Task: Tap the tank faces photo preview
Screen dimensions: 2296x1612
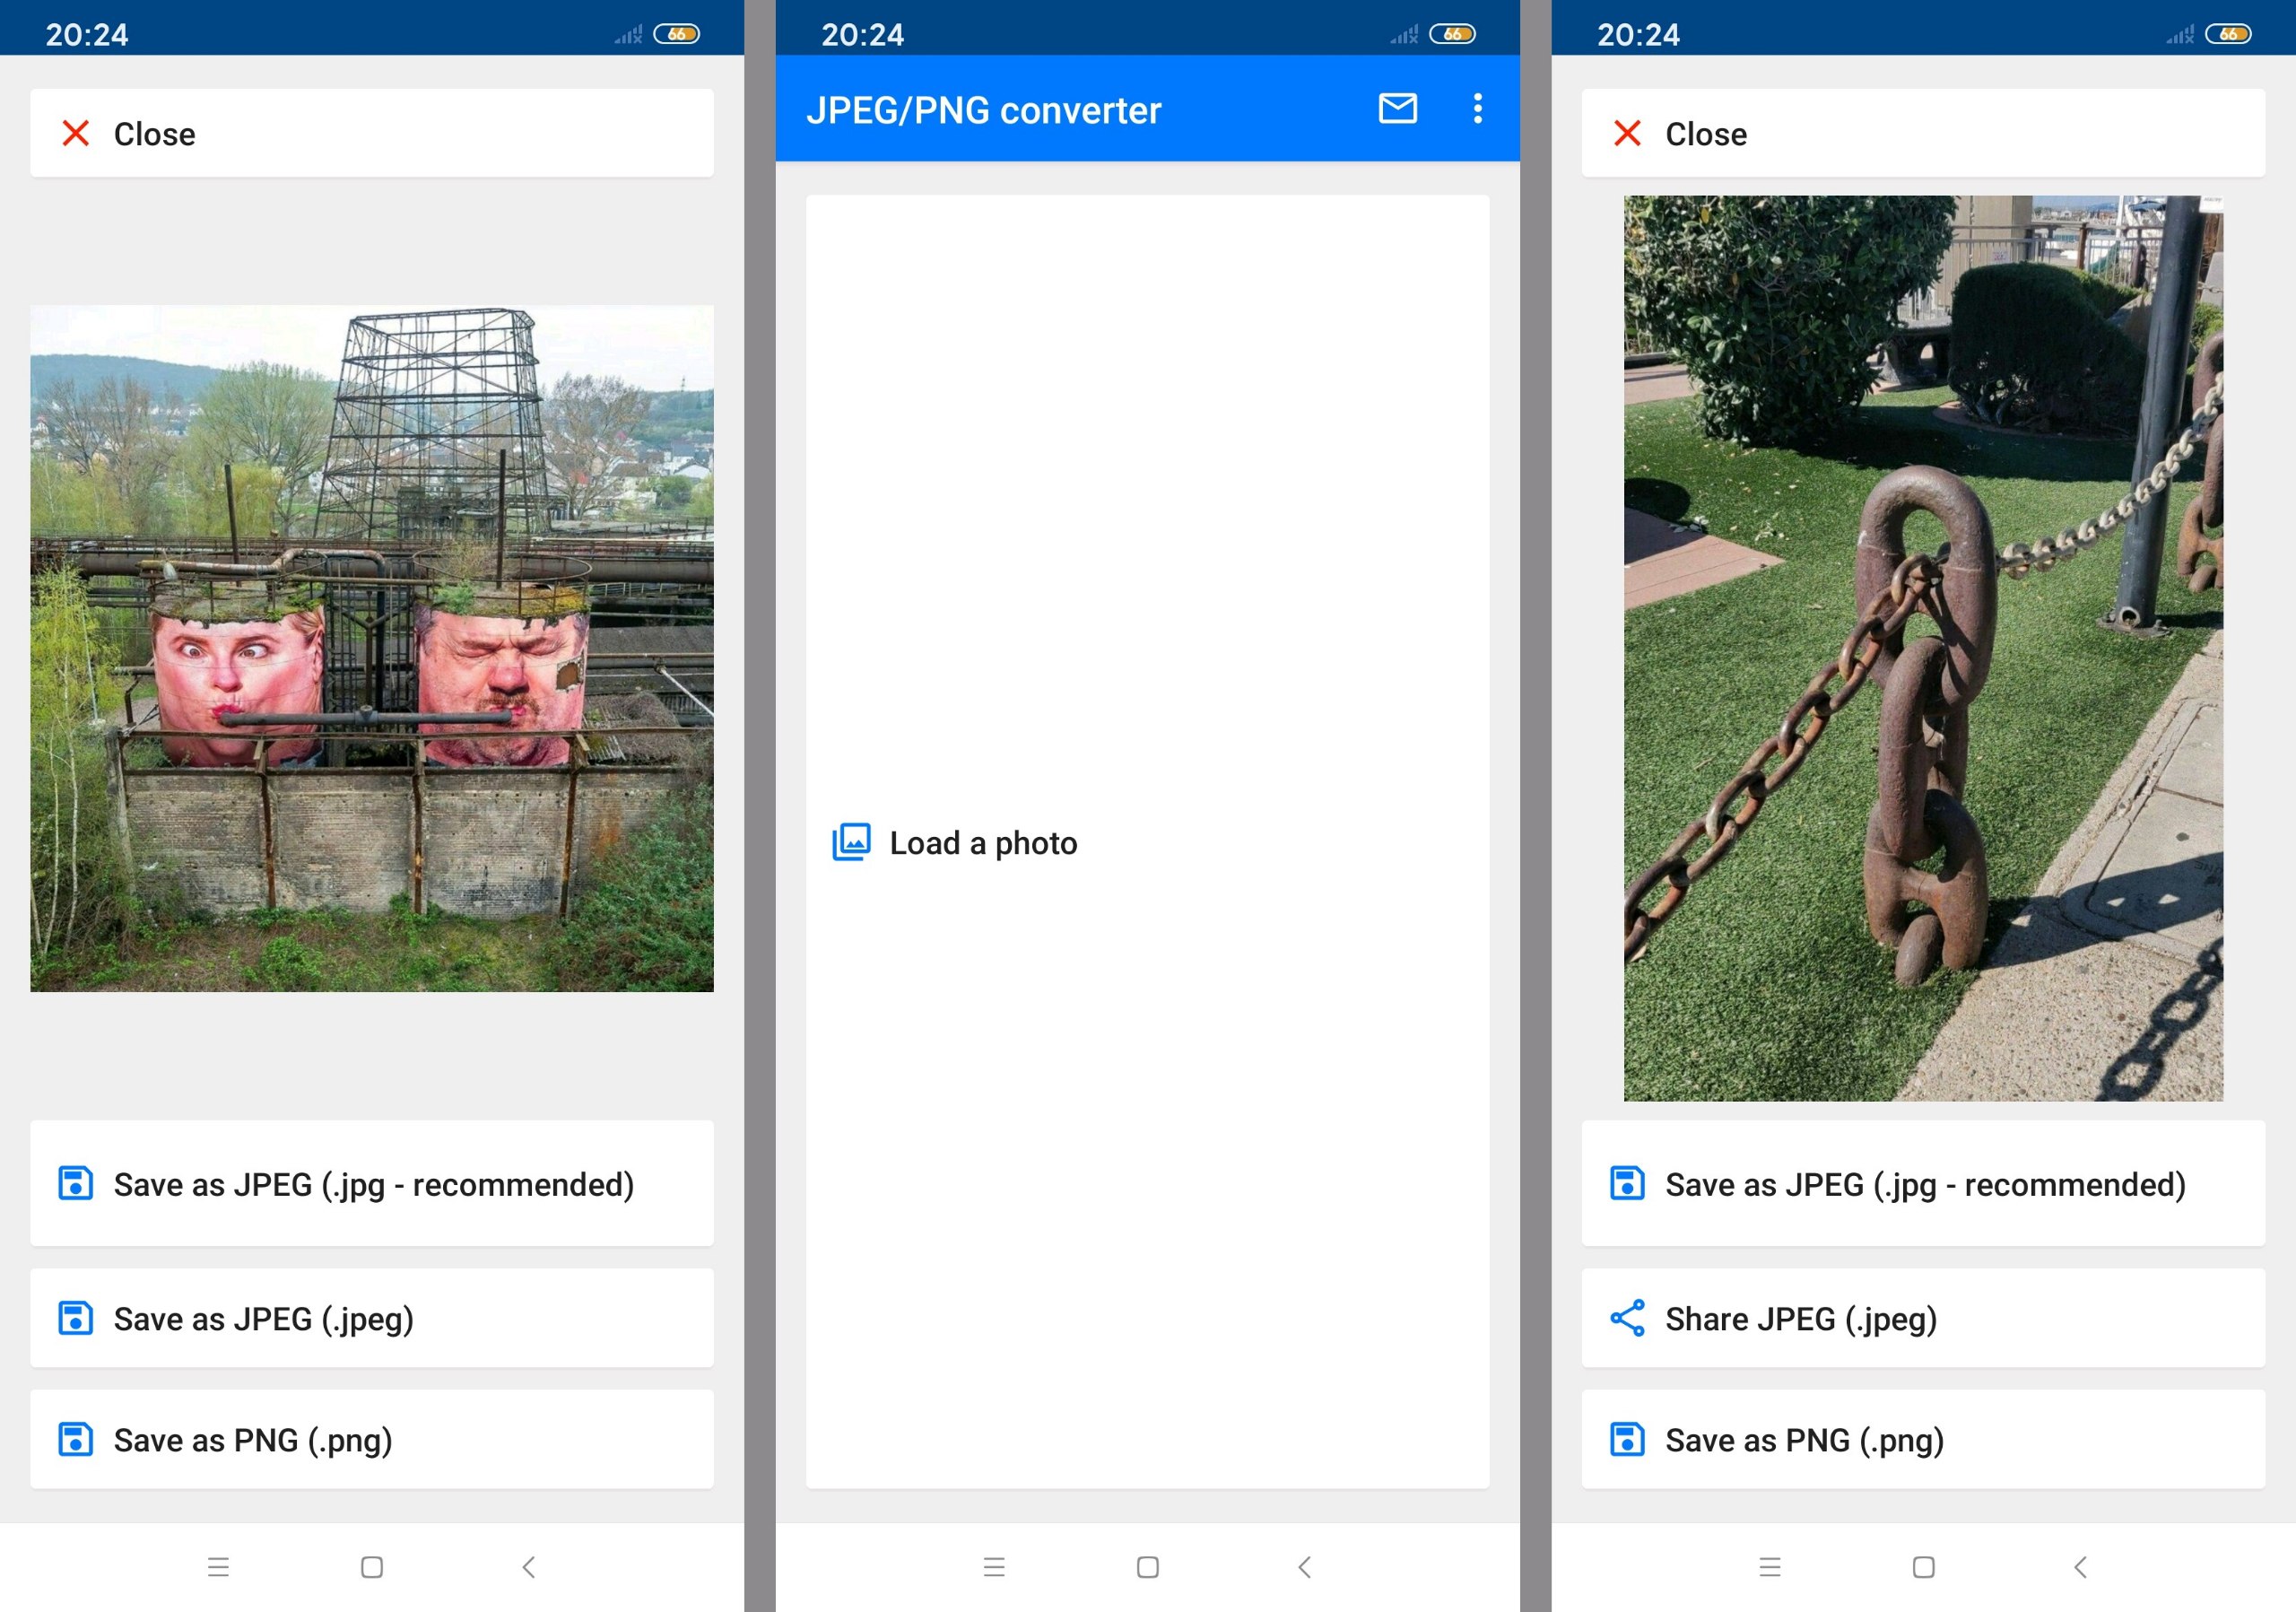Action: 372,648
